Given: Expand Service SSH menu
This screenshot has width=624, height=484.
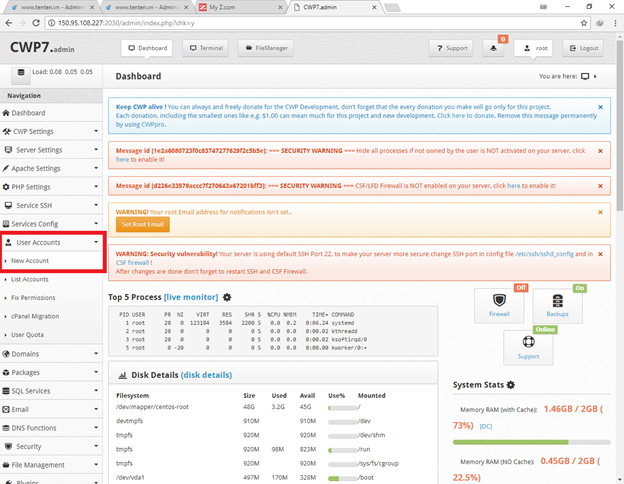Looking at the screenshot, I should pyautogui.click(x=51, y=205).
